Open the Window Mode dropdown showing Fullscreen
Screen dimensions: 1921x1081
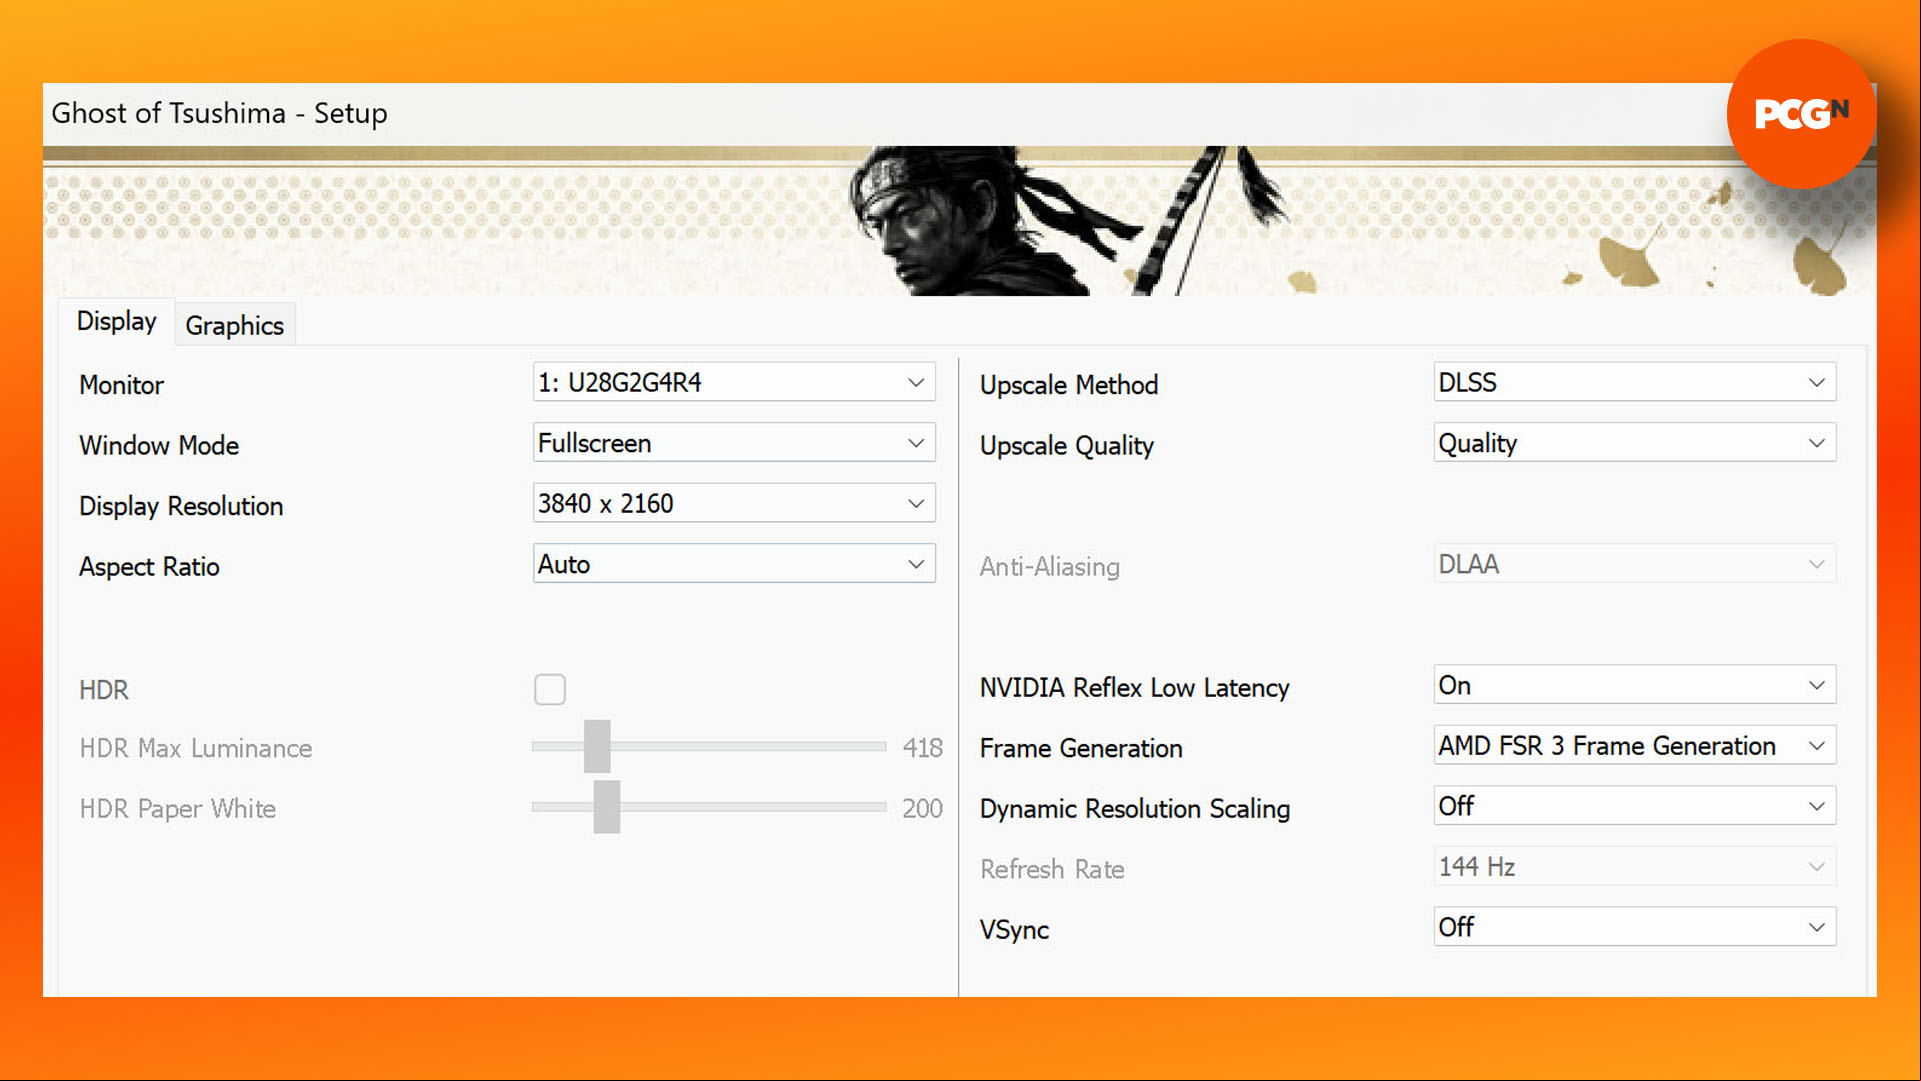pos(734,443)
